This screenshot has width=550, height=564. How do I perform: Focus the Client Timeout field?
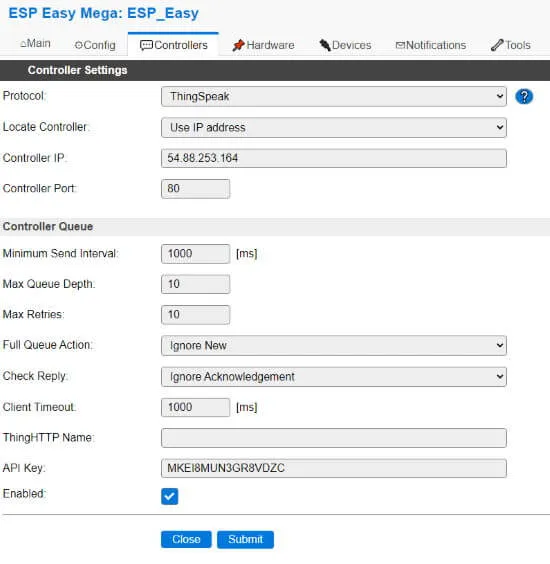(195, 407)
